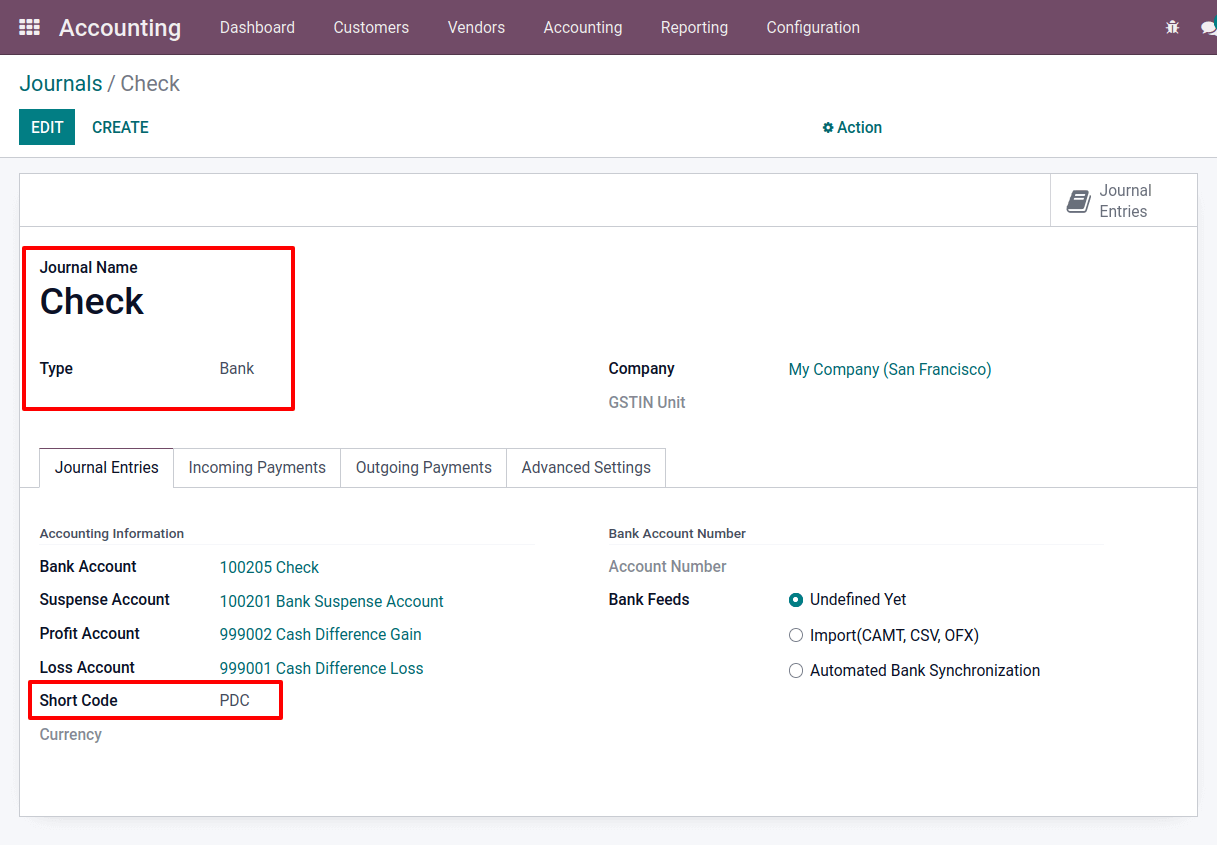Go back to Journals breadcrumb
1217x845 pixels.
pos(61,84)
